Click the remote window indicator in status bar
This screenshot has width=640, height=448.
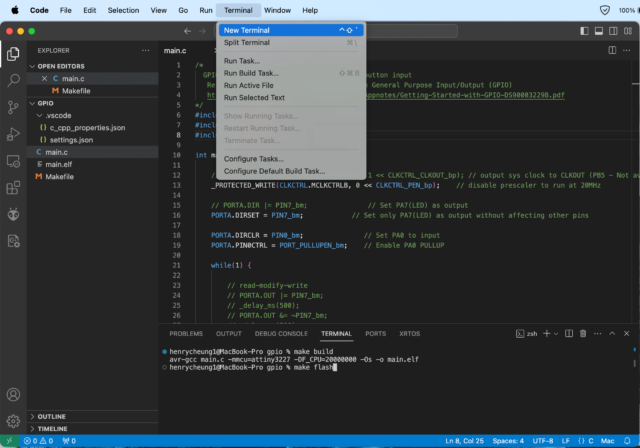coord(9,441)
